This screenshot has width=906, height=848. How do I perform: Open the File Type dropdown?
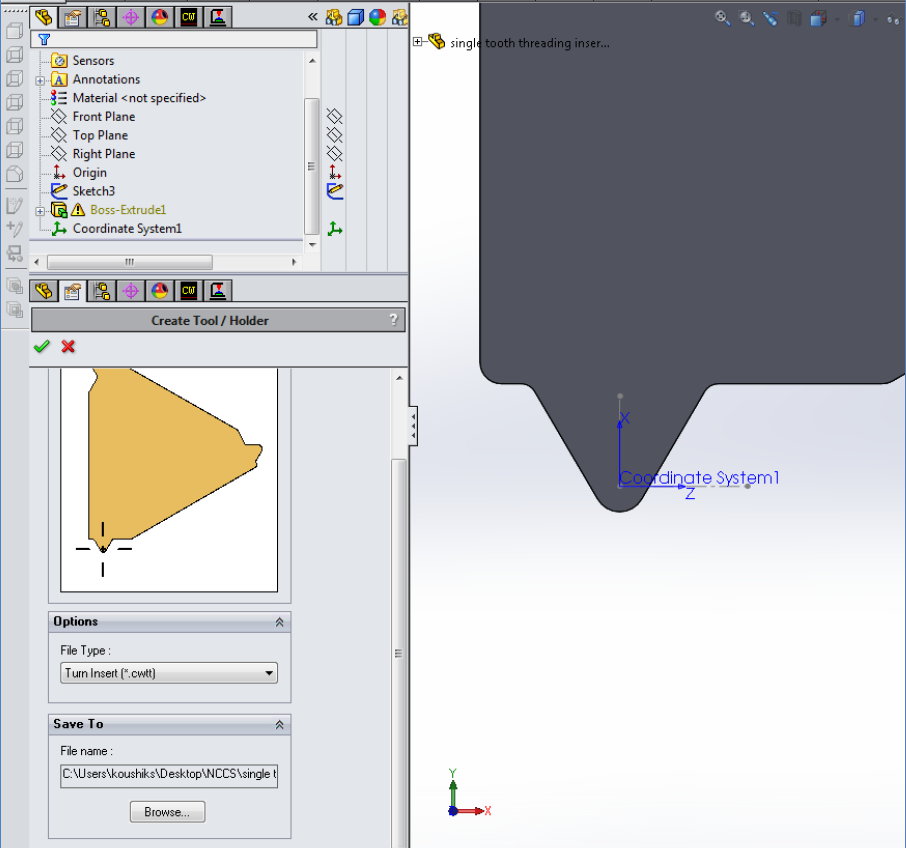pyautogui.click(x=169, y=673)
